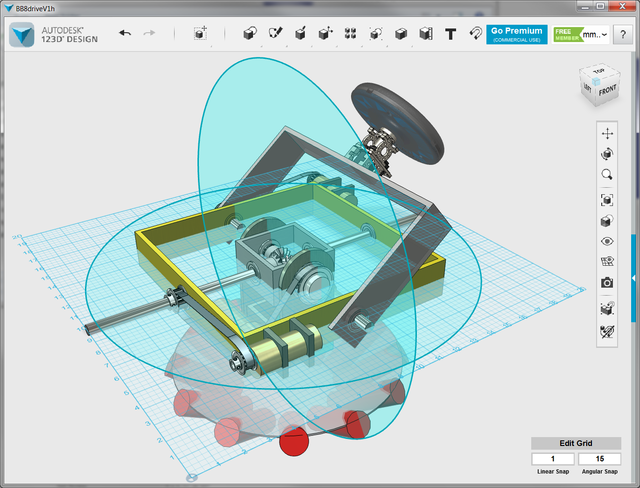Image resolution: width=640 pixels, height=488 pixels.
Task: Open the Transform tool
Action: tap(200, 33)
